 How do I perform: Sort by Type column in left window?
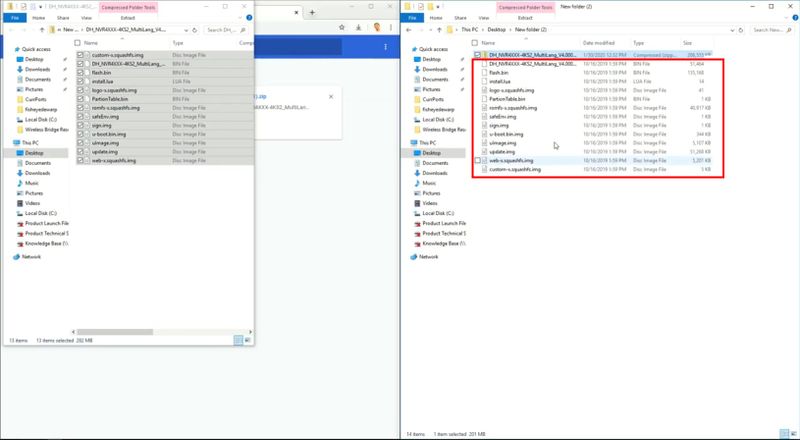coord(178,43)
